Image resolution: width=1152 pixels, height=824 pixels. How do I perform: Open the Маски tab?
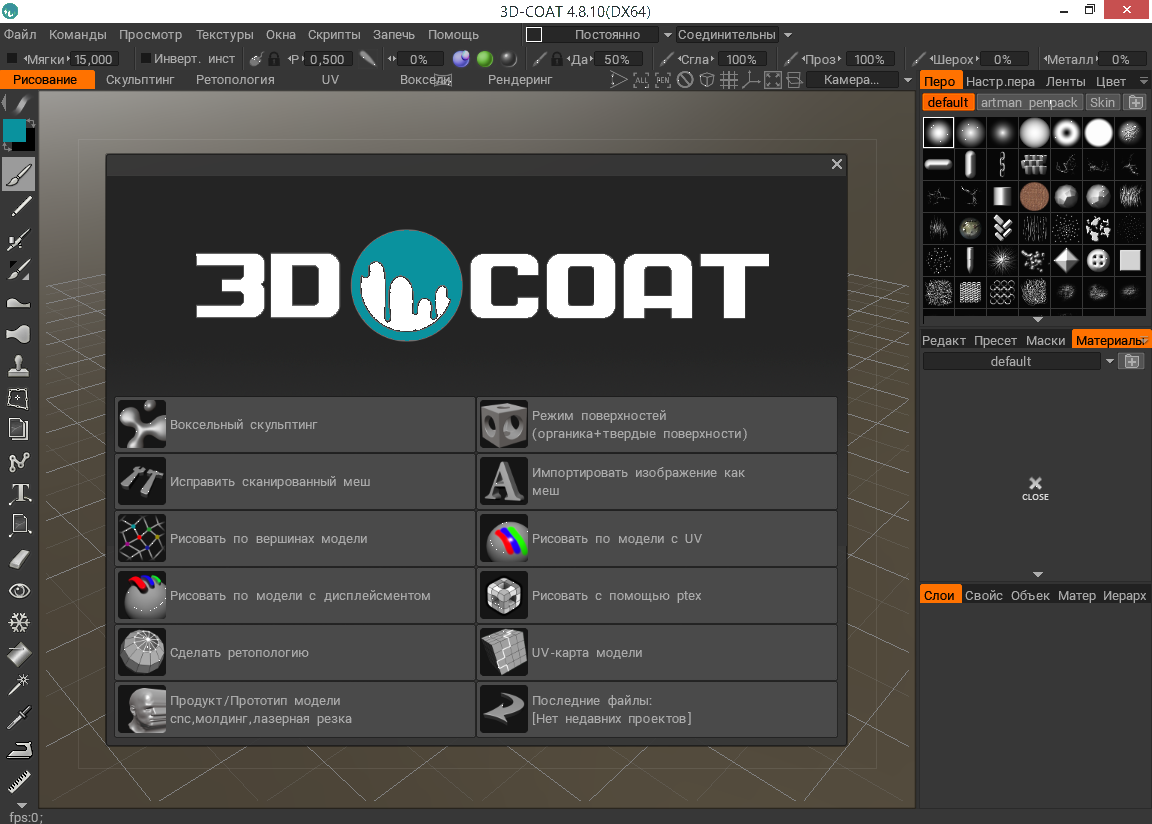pos(1045,340)
